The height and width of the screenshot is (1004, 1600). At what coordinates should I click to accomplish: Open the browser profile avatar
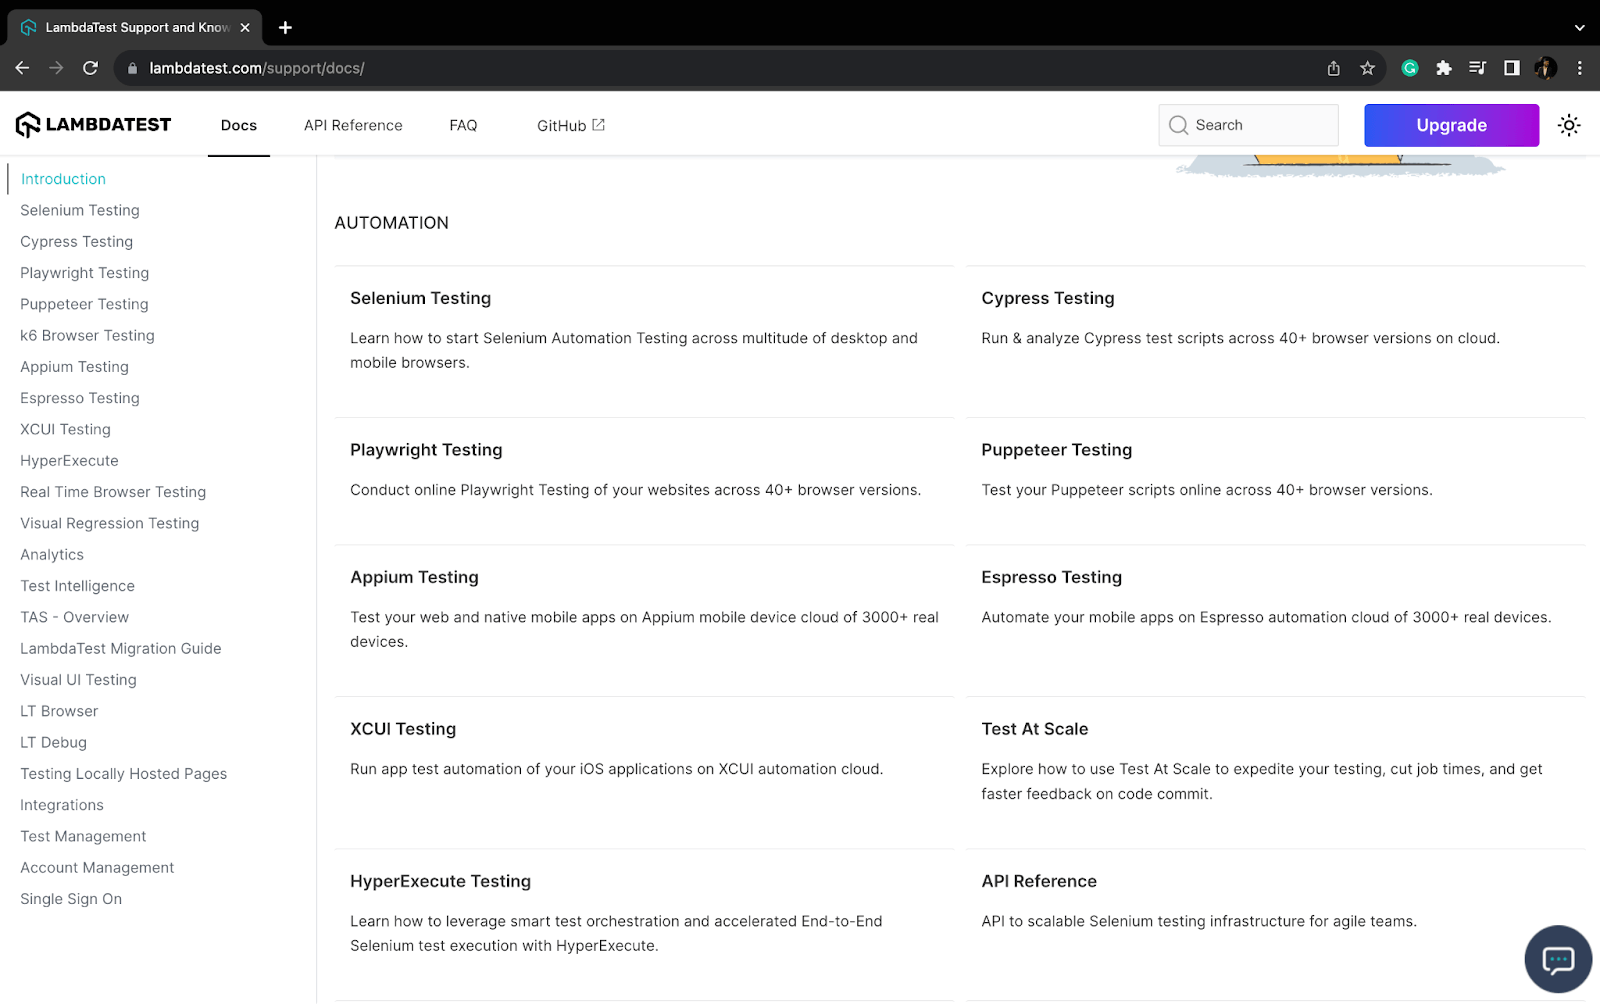1544,68
